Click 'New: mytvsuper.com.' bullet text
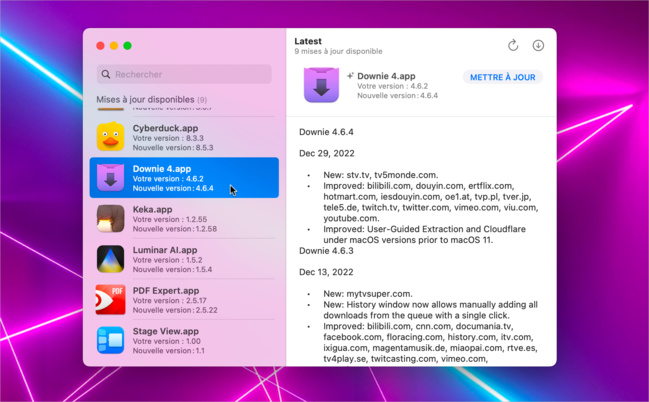 point(368,294)
